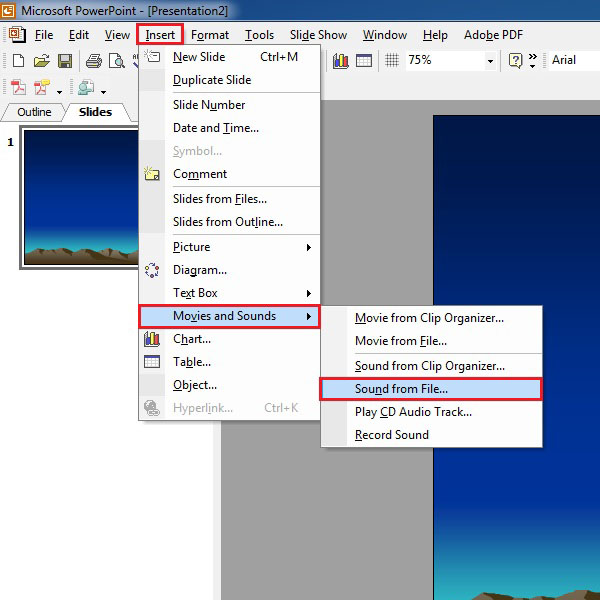This screenshot has height=600, width=600.
Task: Choose Slides from Outline
Action: pyautogui.click(x=229, y=222)
